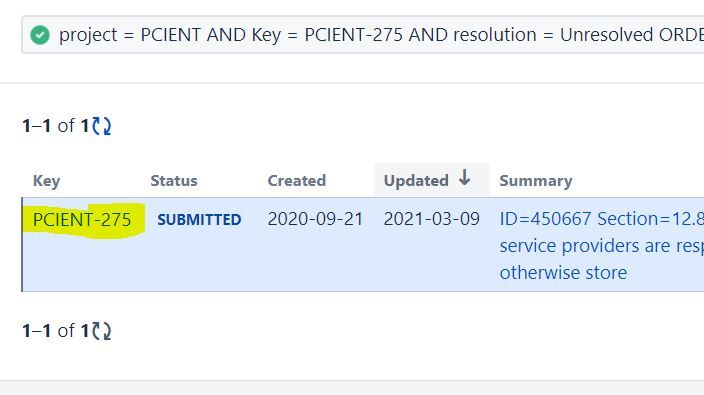704x395 pixels.
Task: Click the Updated column header label
Action: (416, 180)
